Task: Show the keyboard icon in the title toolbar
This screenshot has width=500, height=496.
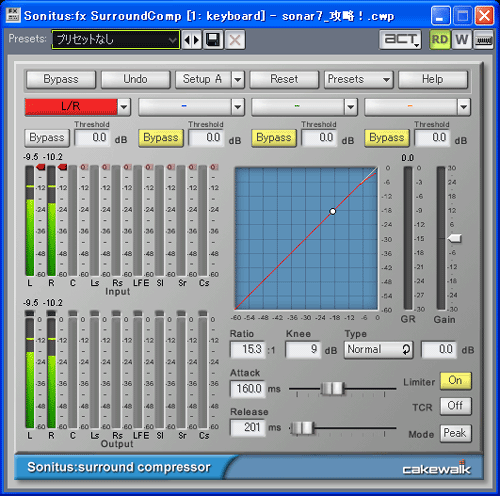Action: 484,40
